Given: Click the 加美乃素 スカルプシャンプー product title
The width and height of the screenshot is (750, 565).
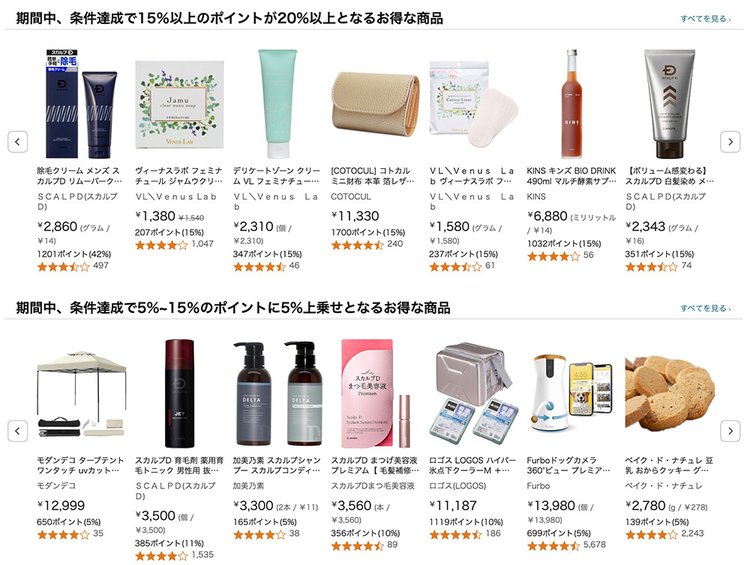Looking at the screenshot, I should 277,465.
